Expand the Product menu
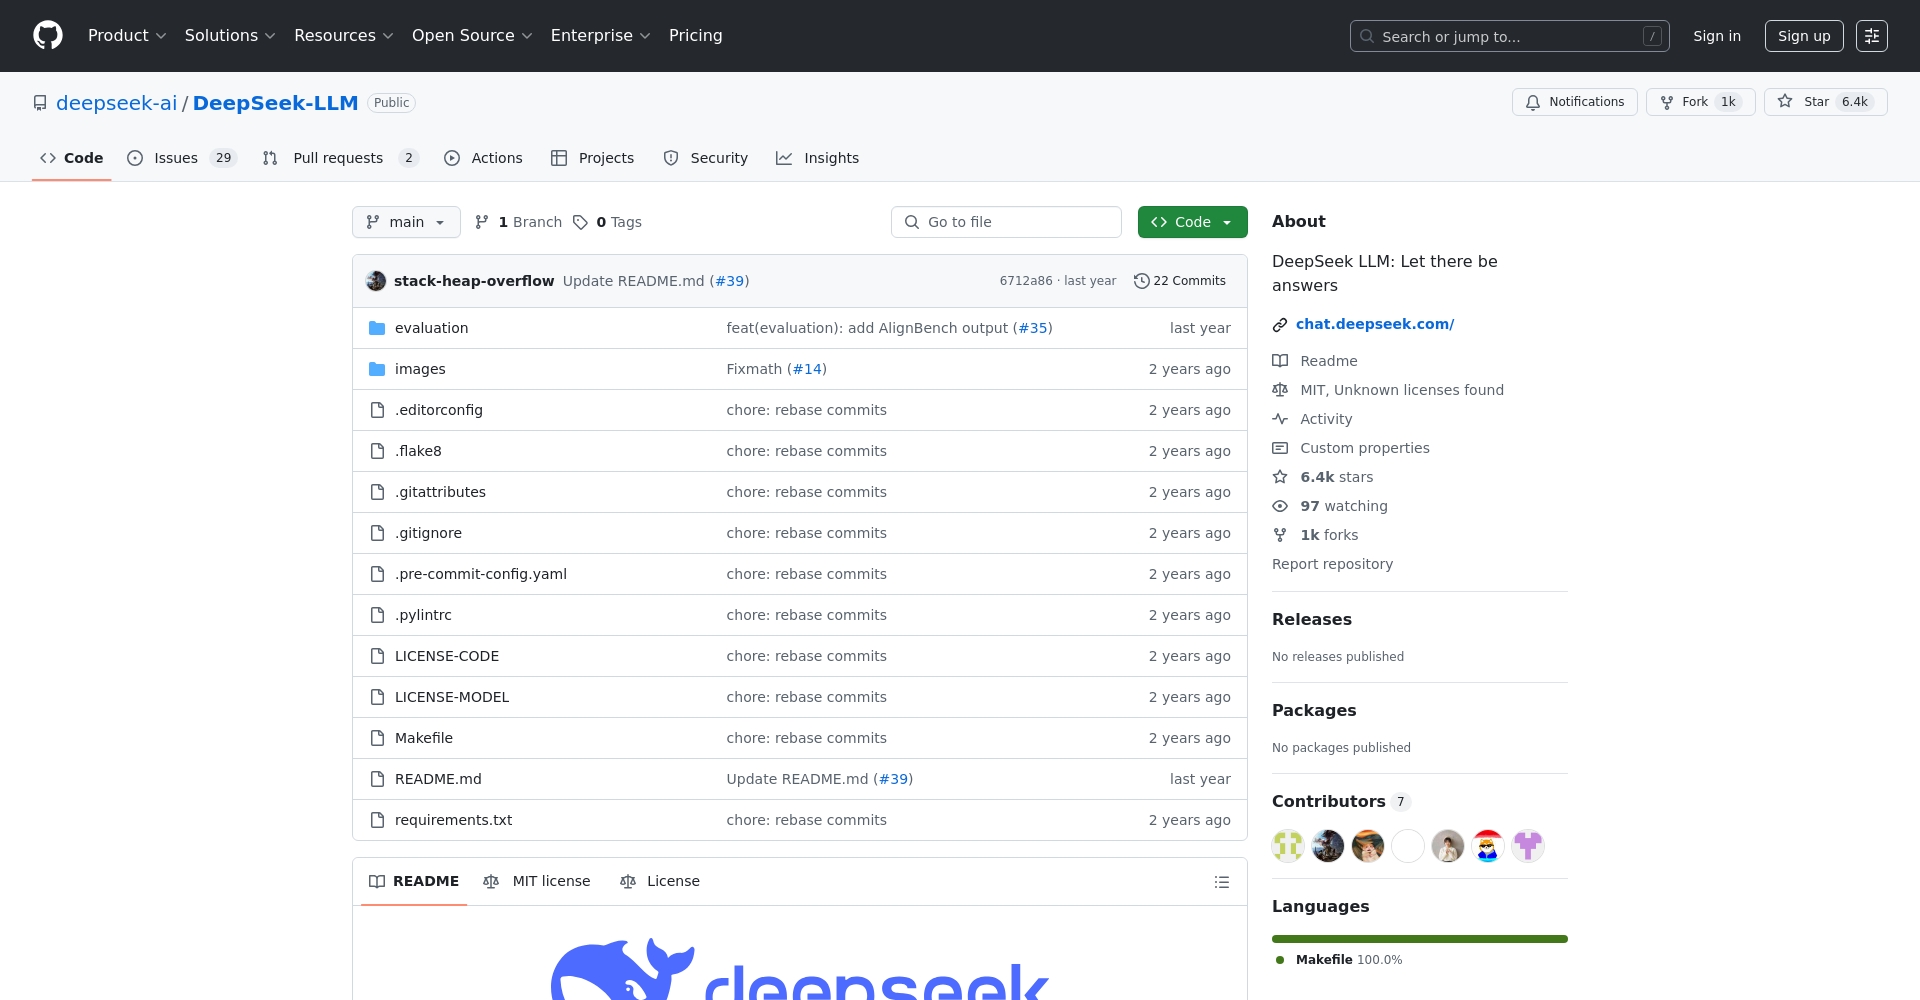The width and height of the screenshot is (1920, 1000). point(127,36)
